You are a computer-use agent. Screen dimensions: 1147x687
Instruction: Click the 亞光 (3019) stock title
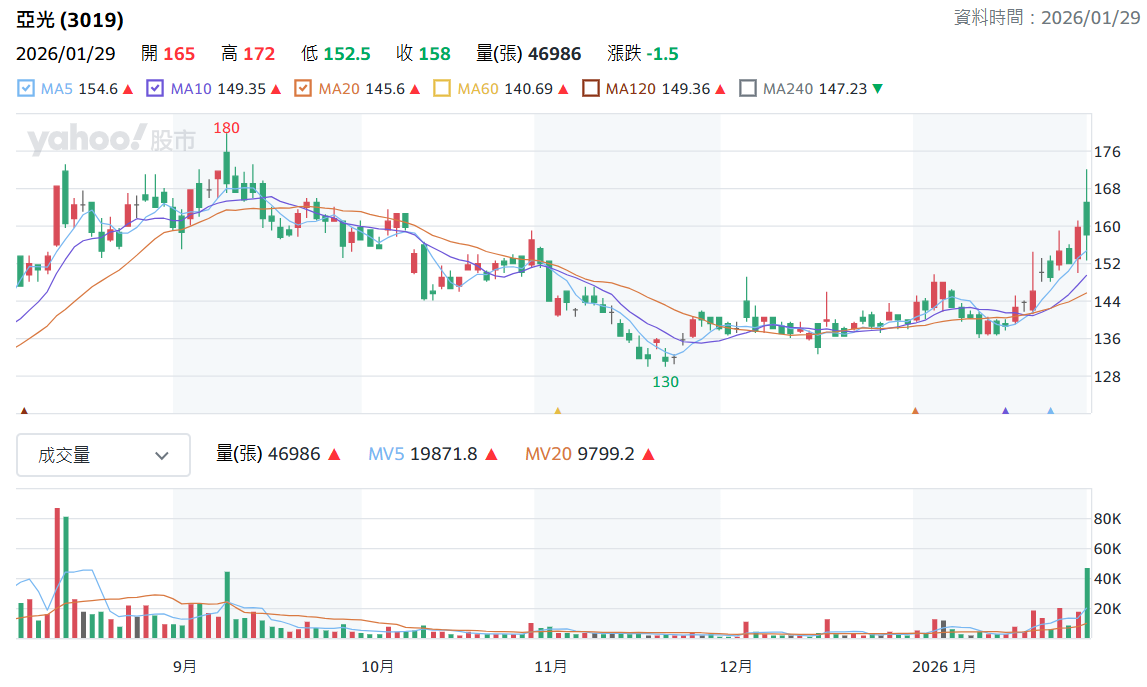click(x=70, y=20)
